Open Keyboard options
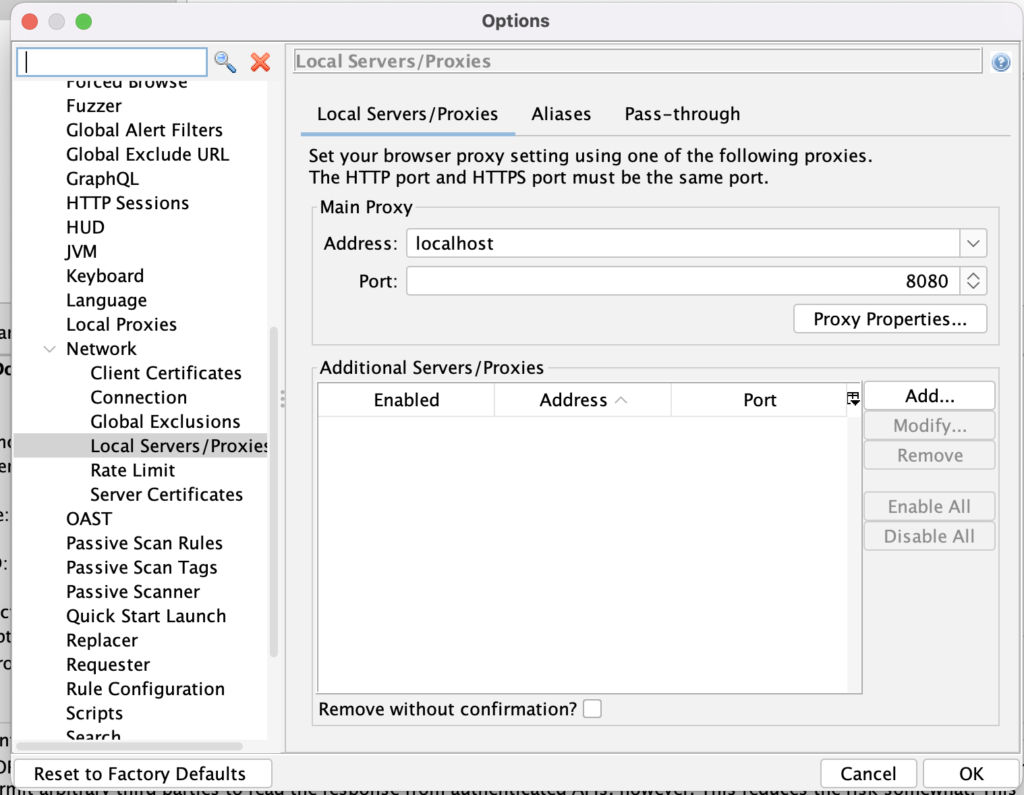The height and width of the screenshot is (795, 1024). 105,276
